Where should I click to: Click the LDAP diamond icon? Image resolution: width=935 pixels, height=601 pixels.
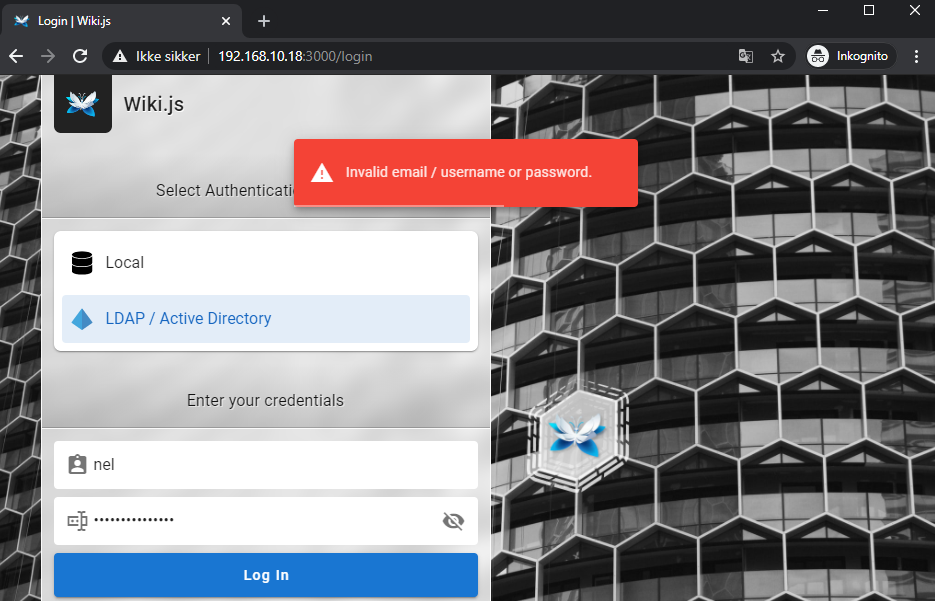point(81,318)
